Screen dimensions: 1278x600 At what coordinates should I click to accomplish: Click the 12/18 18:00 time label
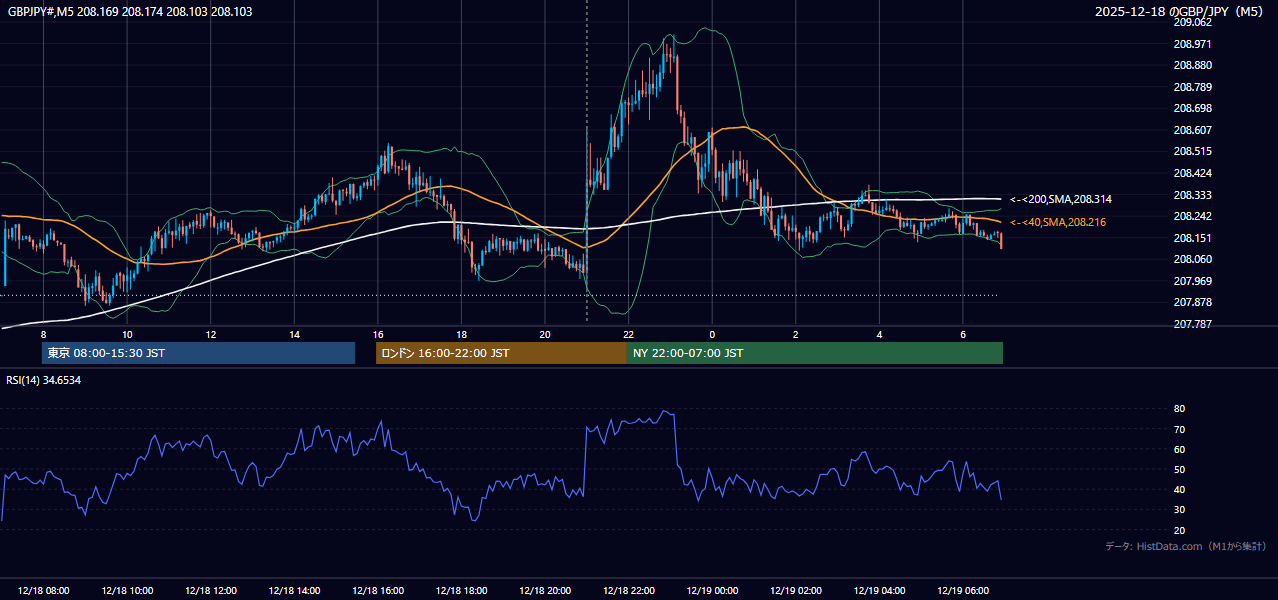461,591
